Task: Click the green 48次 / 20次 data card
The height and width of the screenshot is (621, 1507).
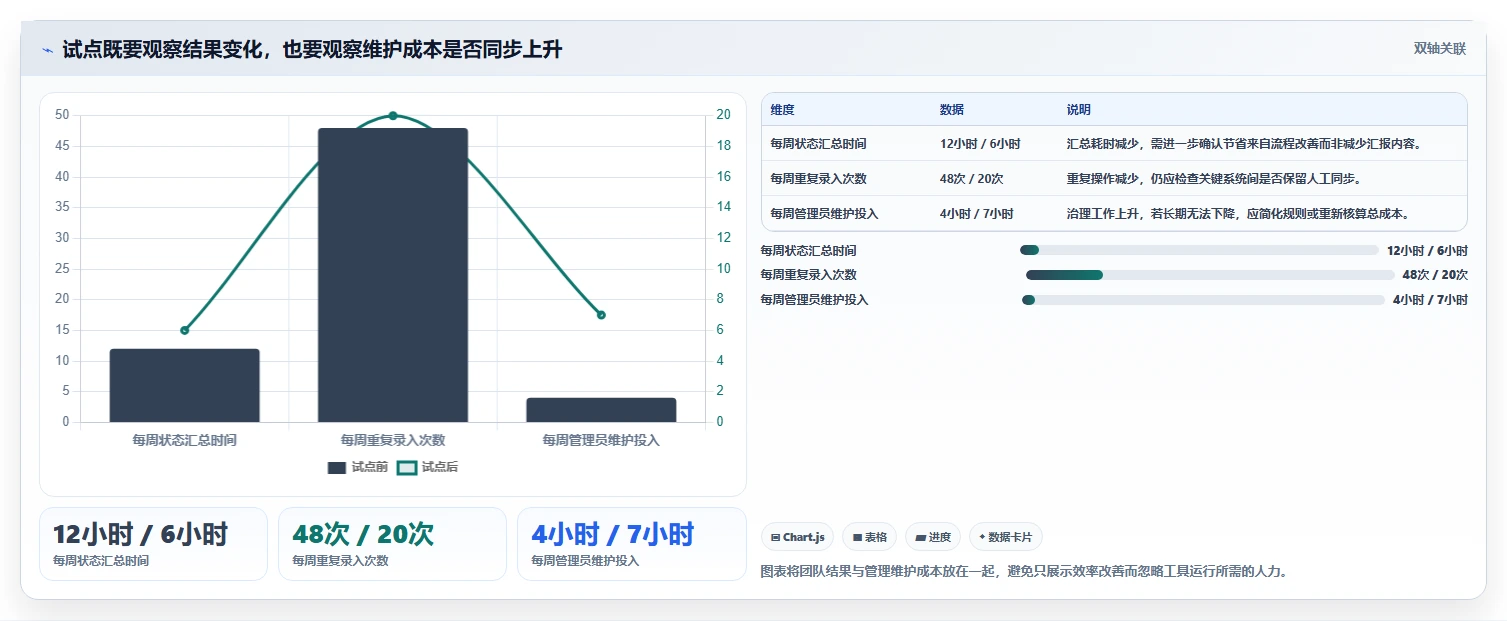Action: tap(392, 544)
